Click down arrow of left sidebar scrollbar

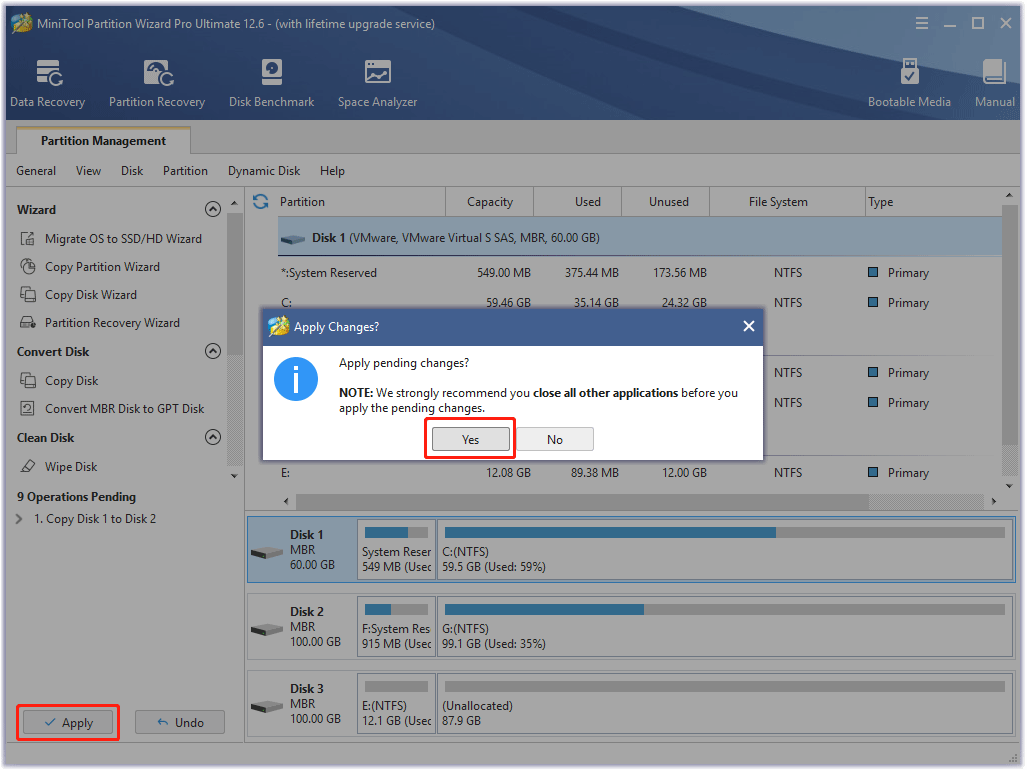234,476
